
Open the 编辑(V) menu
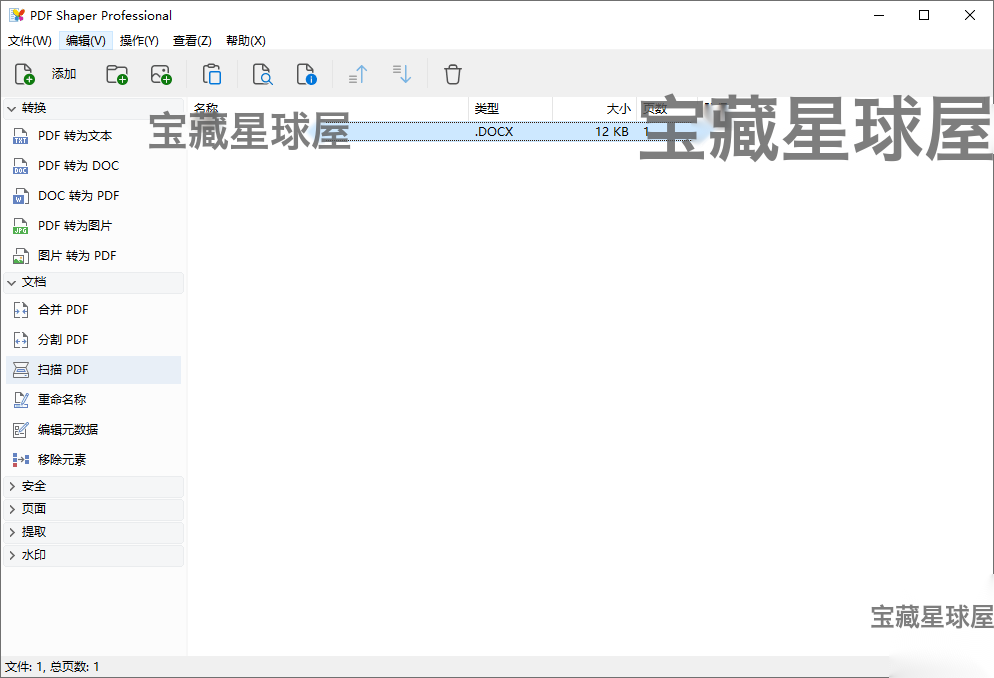point(86,41)
